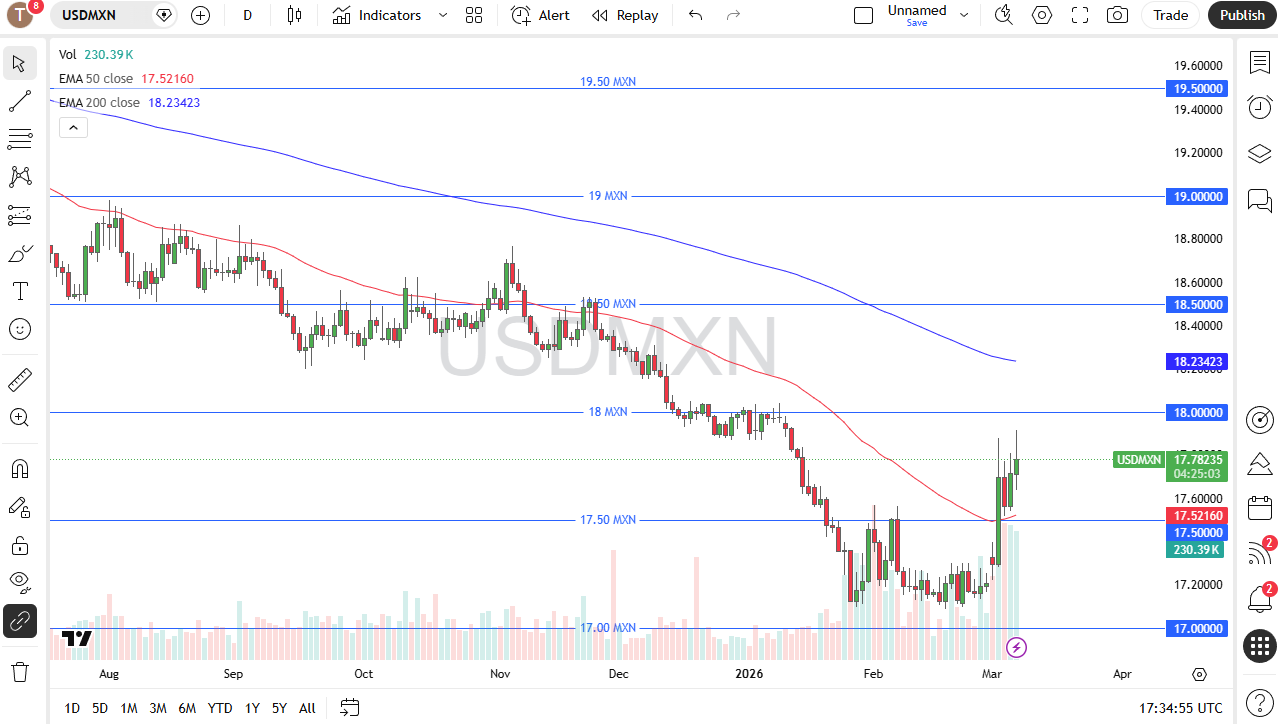1278x724 pixels.
Task: Redo the chart action
Action: tap(733, 15)
